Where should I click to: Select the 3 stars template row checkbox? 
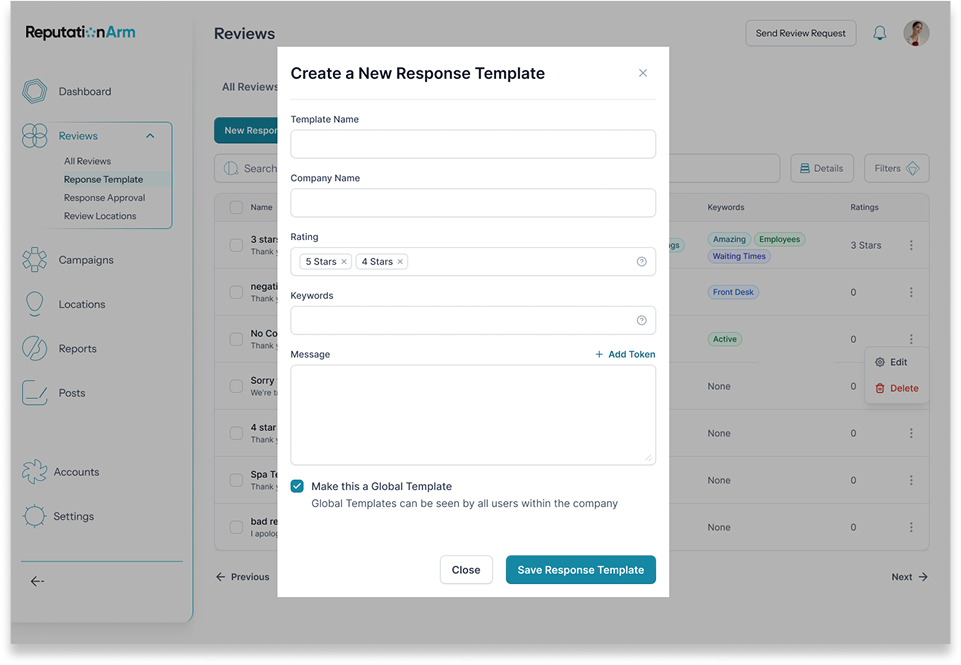pos(236,245)
